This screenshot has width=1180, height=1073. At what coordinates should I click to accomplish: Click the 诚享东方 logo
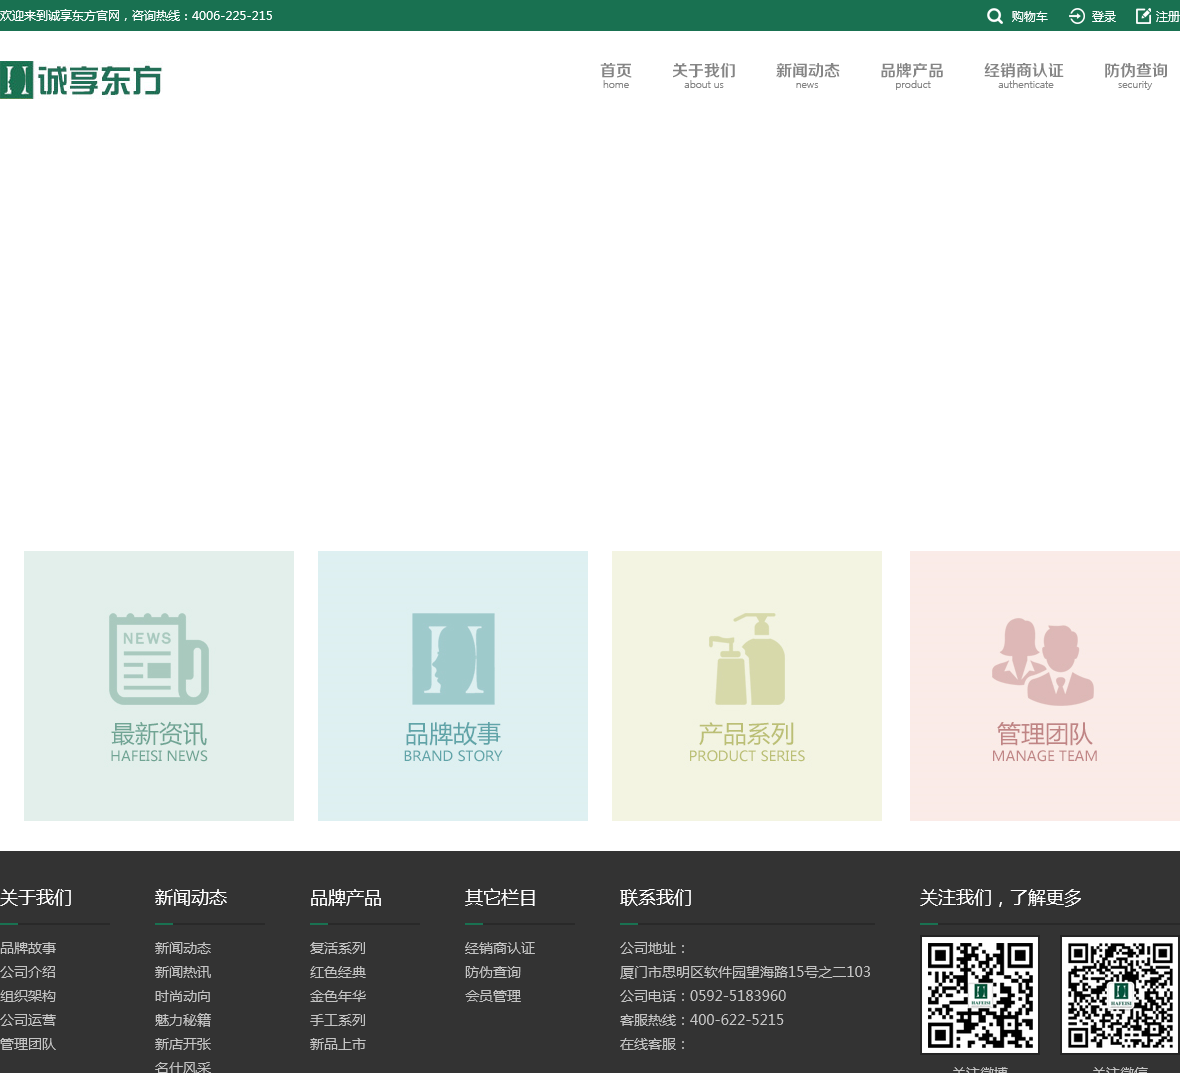point(81,80)
